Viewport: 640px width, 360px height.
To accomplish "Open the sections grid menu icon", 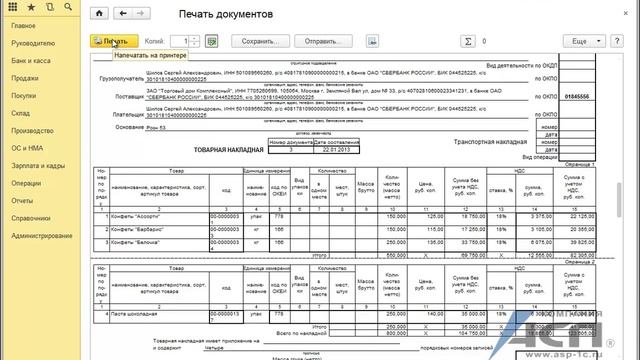I will [12, 7].
